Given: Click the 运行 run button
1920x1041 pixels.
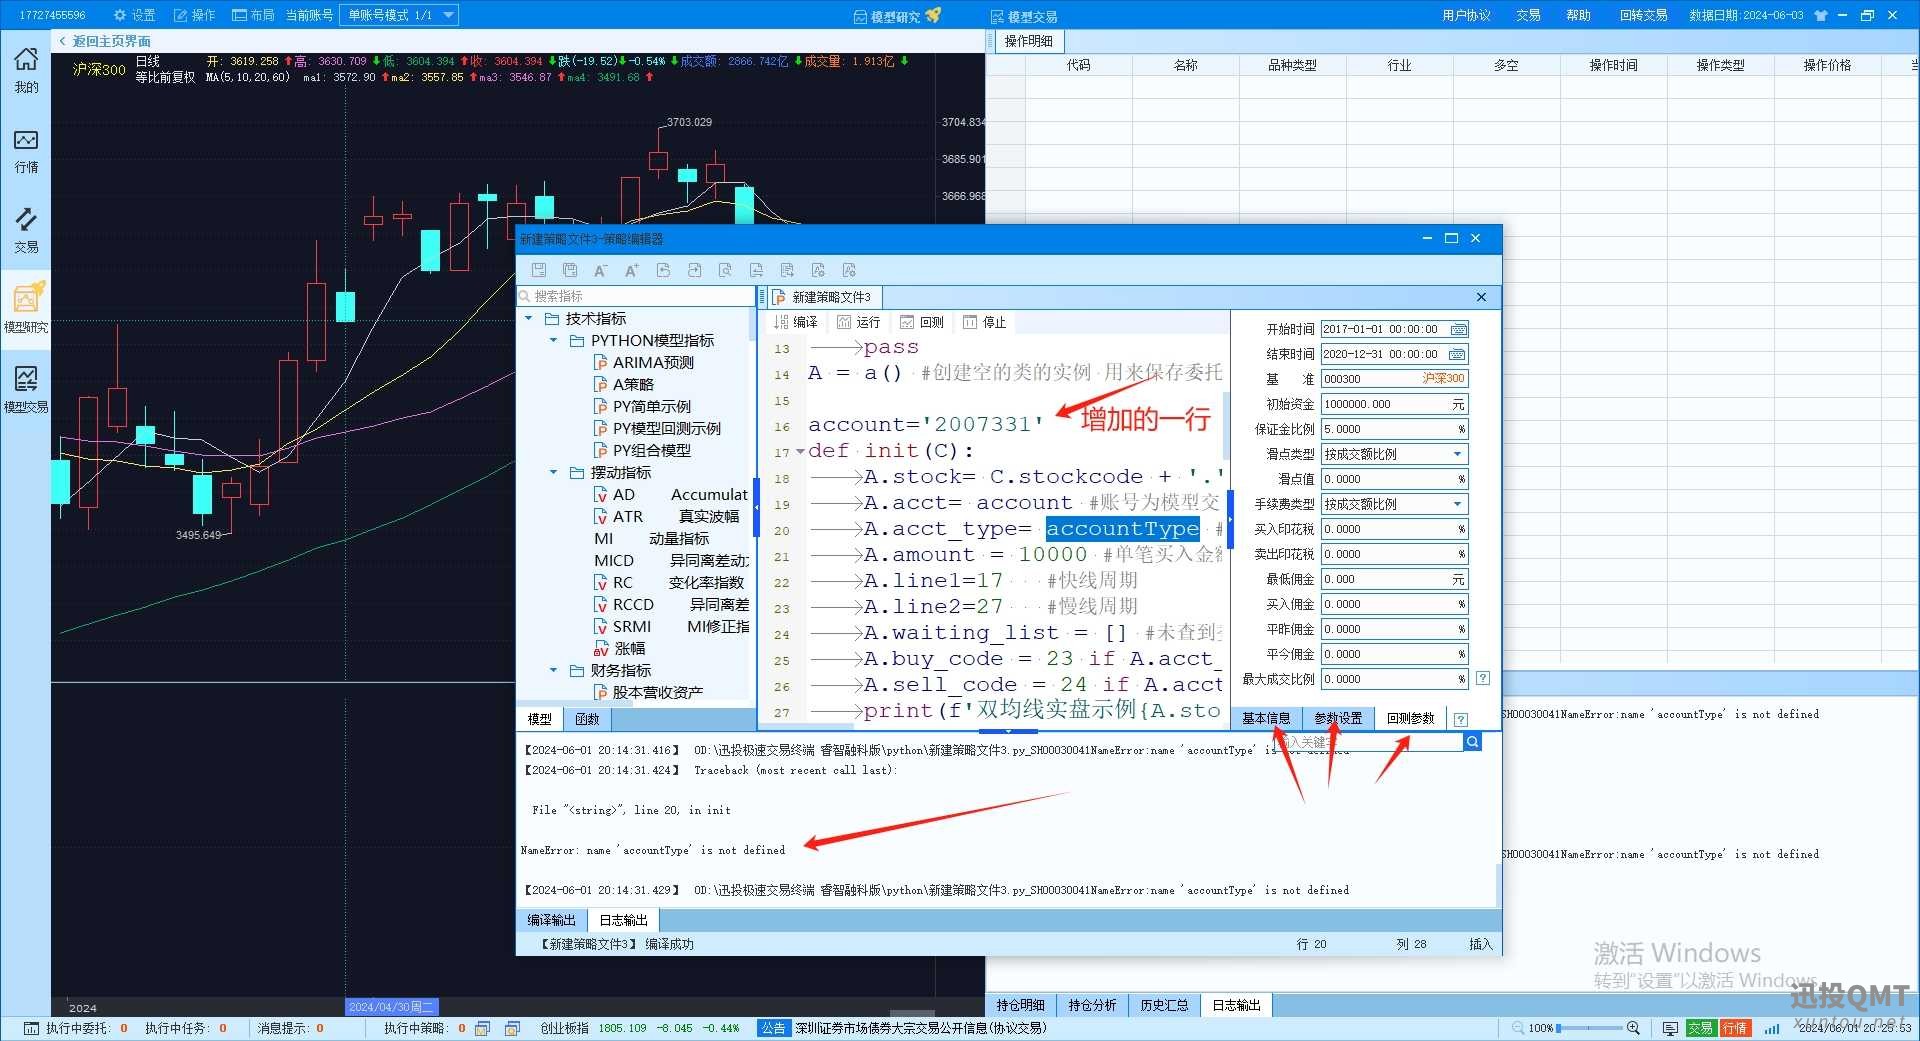Looking at the screenshot, I should (858, 322).
